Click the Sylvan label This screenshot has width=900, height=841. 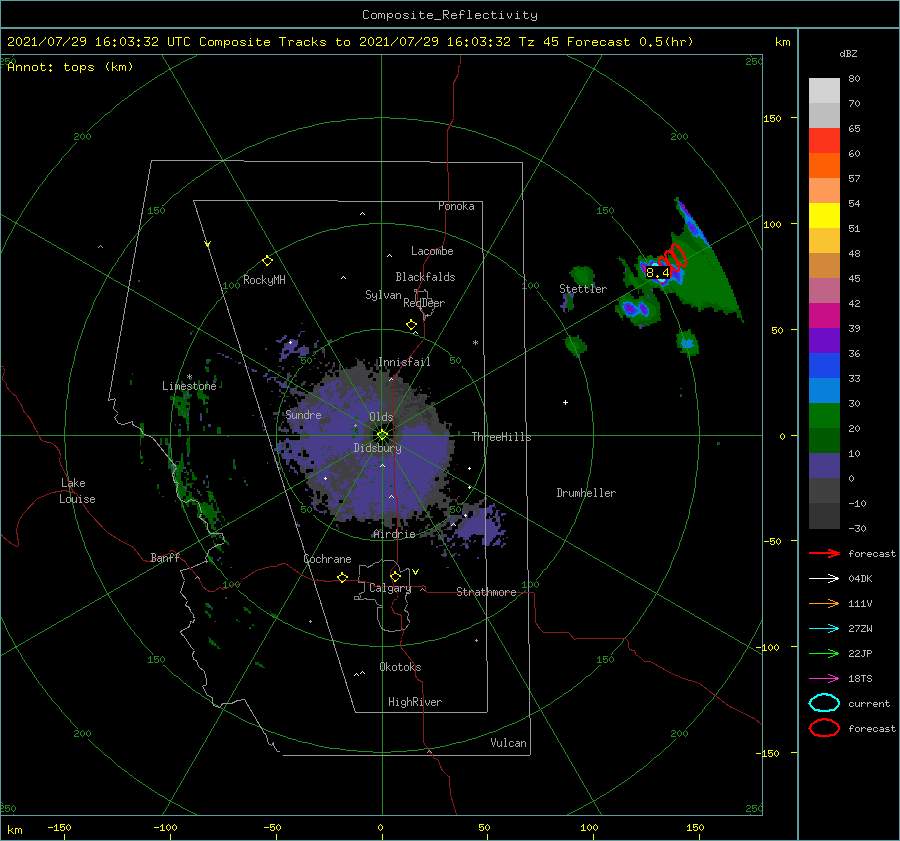point(383,295)
